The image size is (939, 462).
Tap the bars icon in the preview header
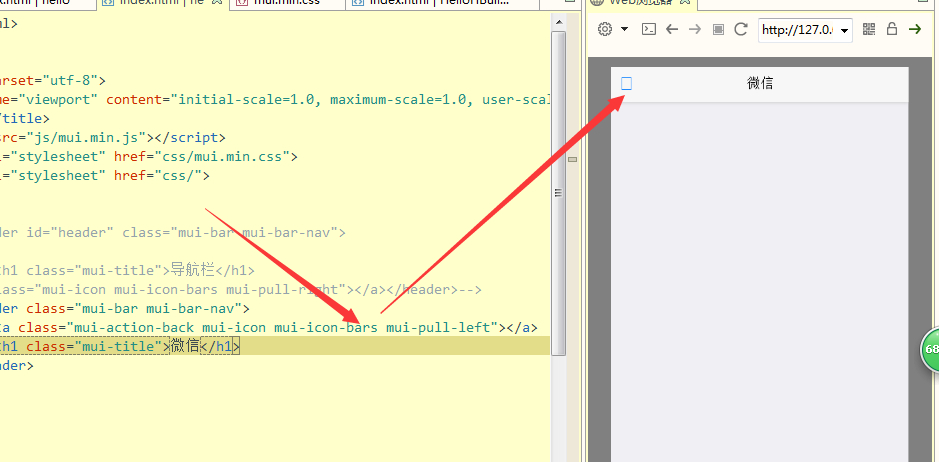coord(626,83)
